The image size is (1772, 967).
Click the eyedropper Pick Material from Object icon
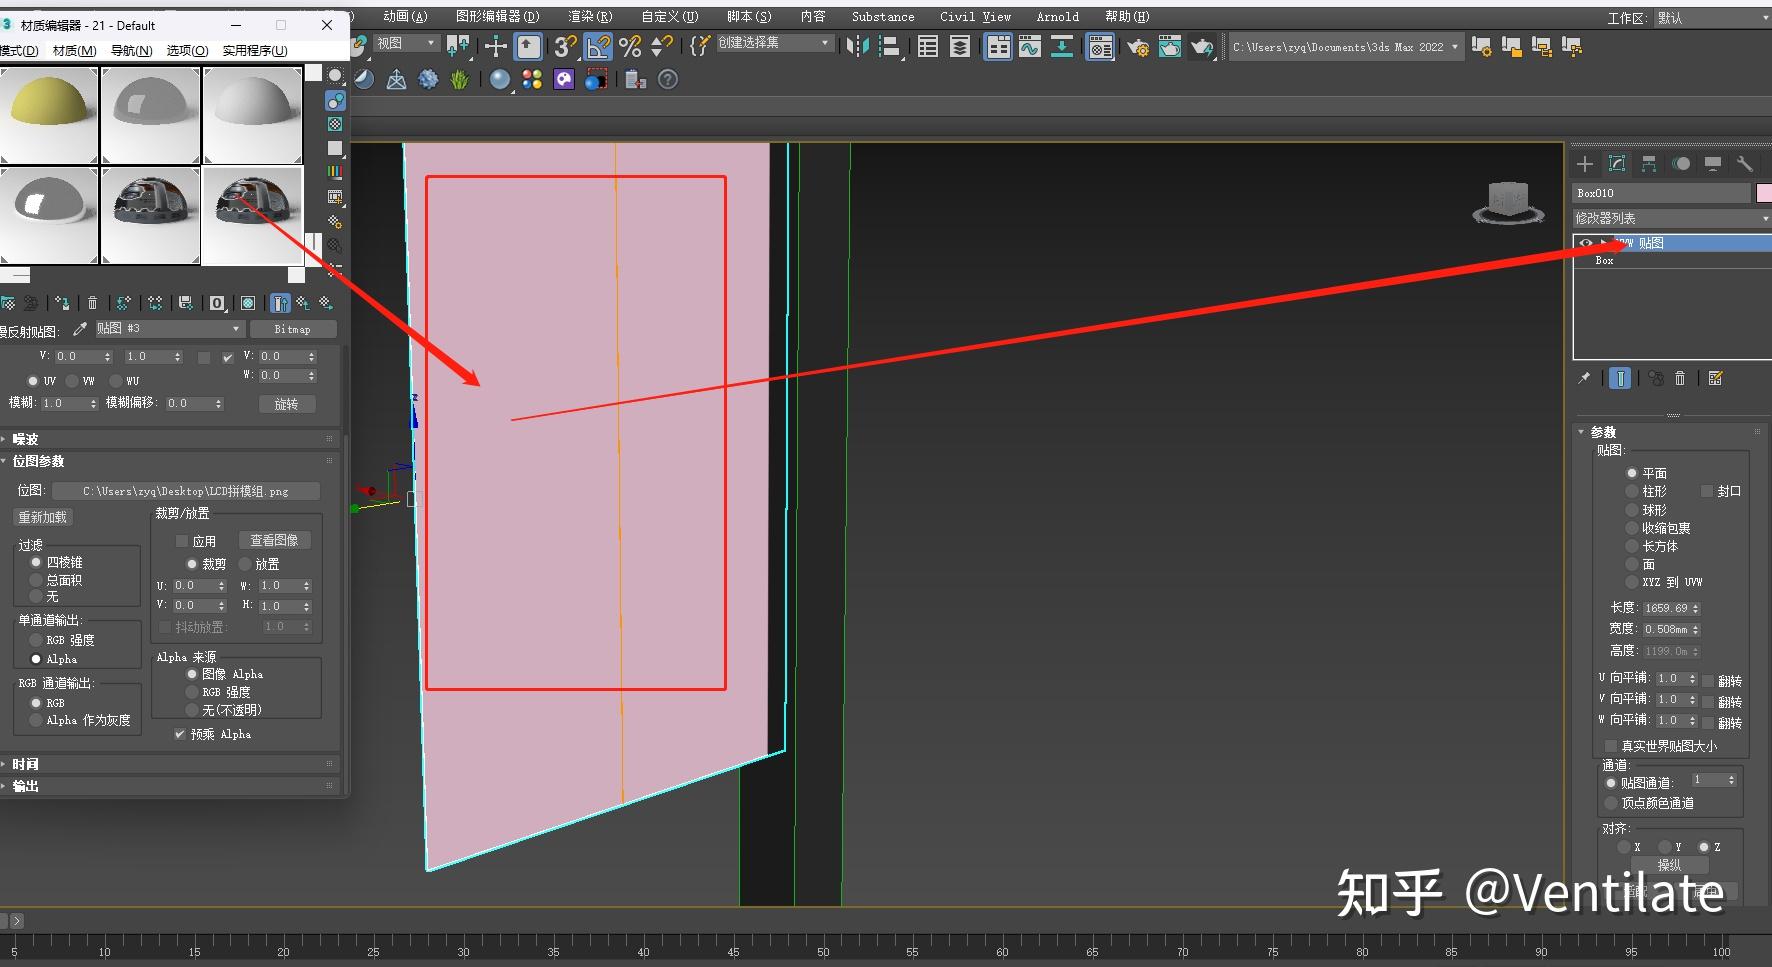[x=80, y=328]
